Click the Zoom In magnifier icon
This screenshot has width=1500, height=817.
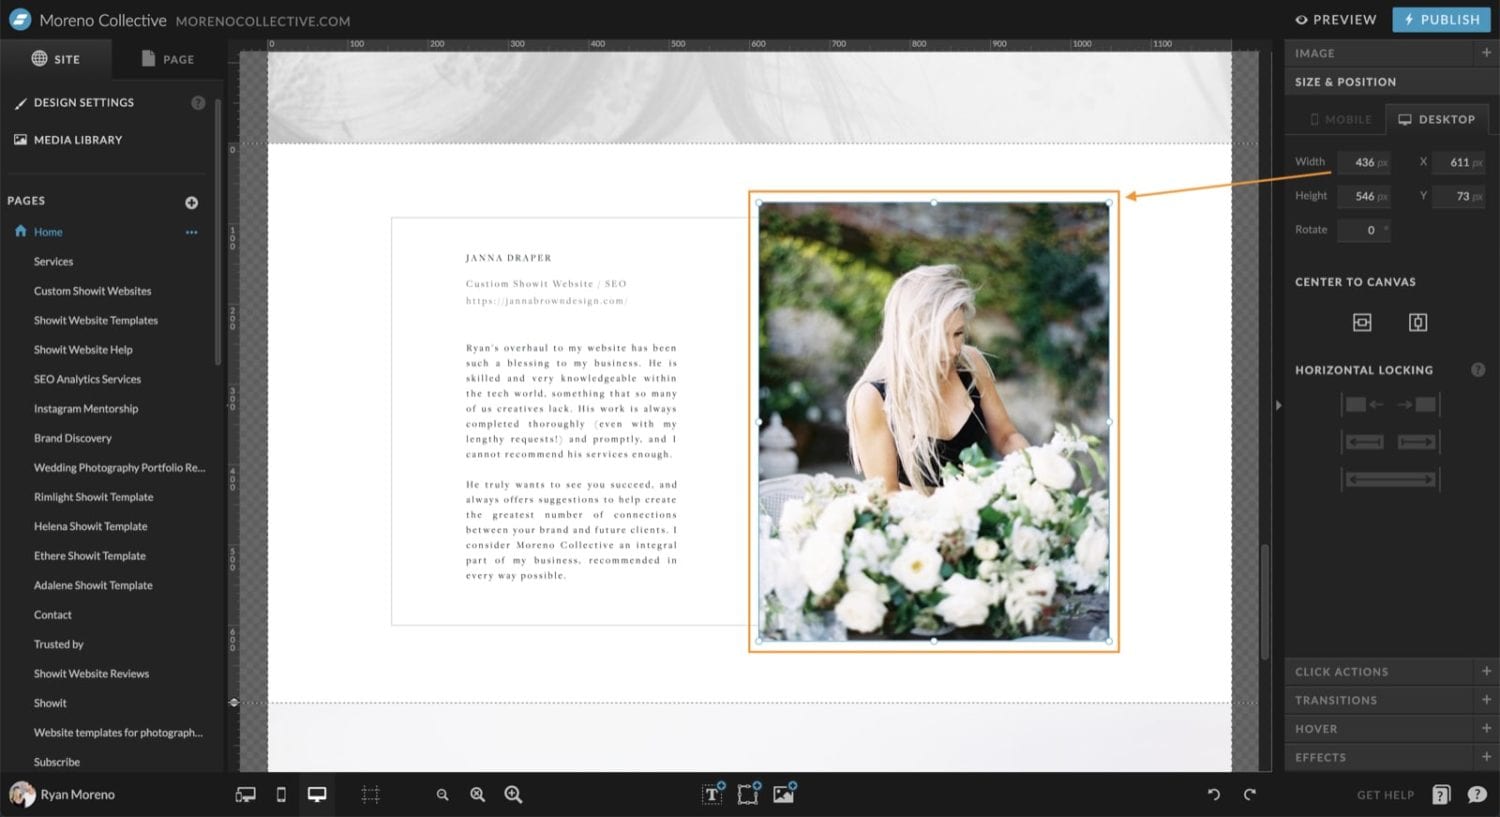click(x=513, y=794)
